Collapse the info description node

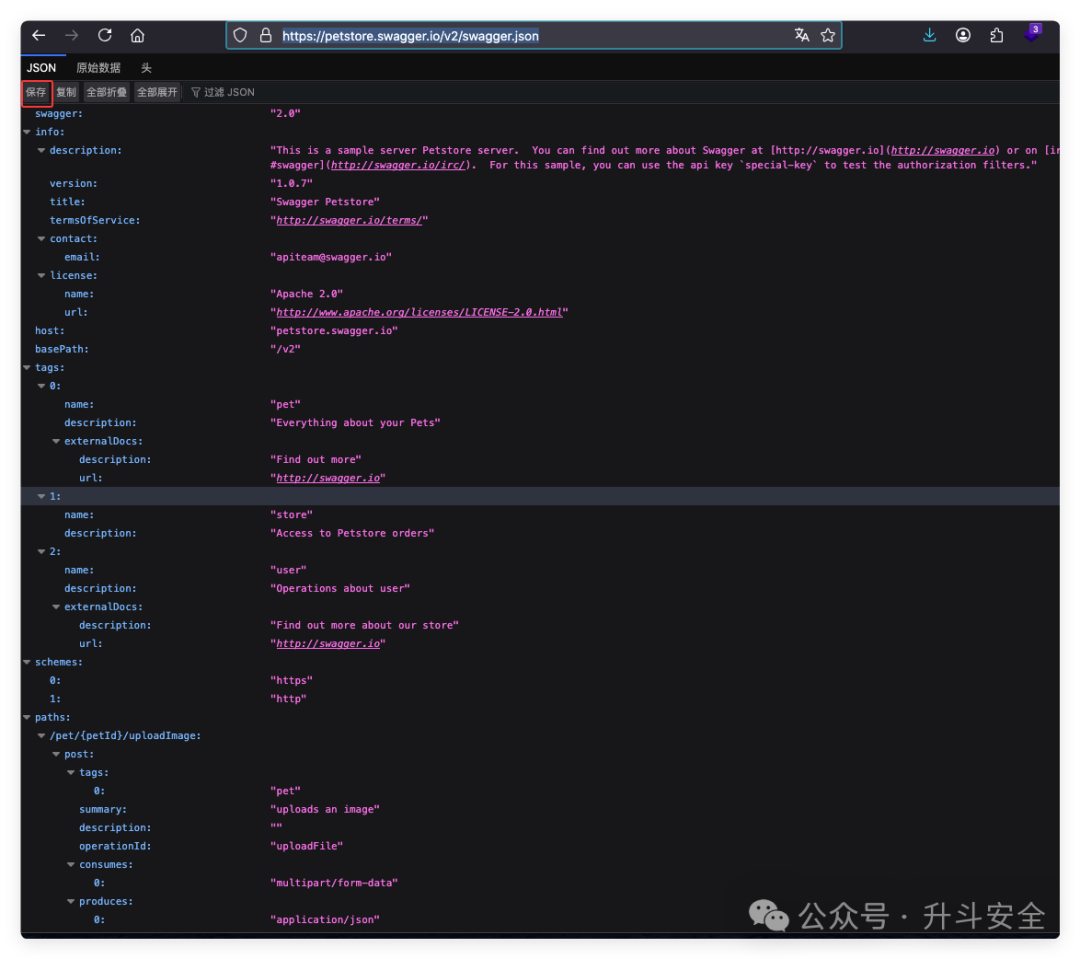(41, 150)
